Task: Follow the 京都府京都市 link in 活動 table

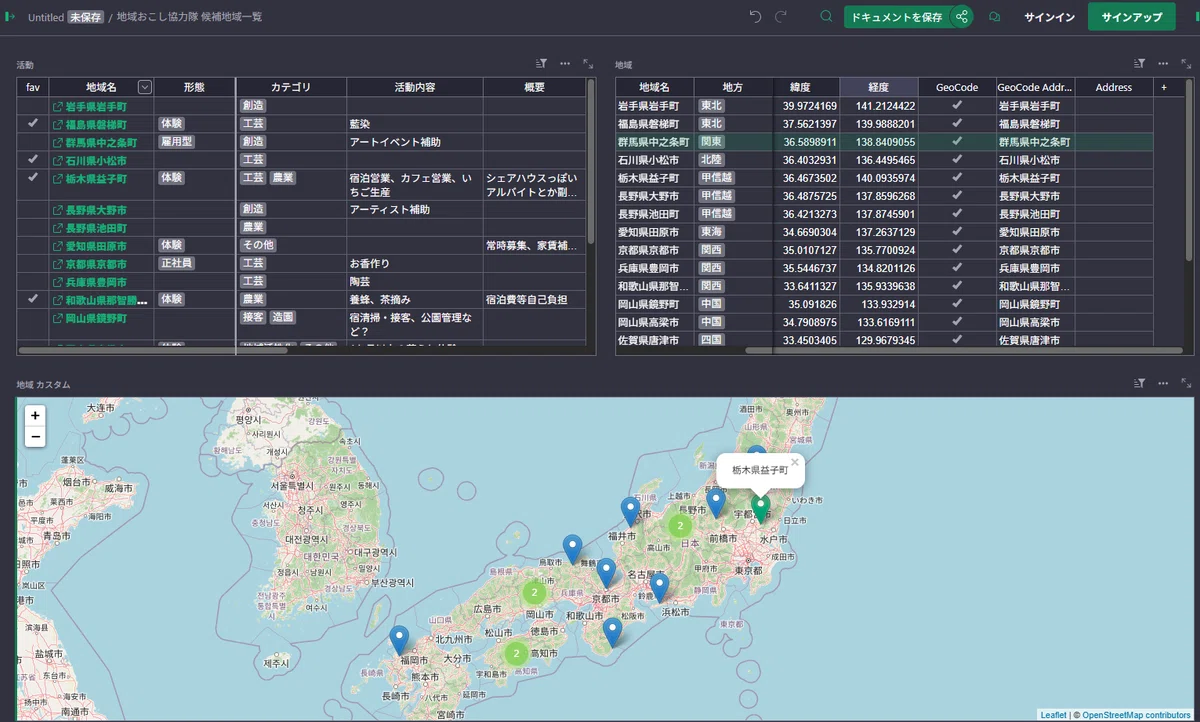Action: (x=96, y=264)
